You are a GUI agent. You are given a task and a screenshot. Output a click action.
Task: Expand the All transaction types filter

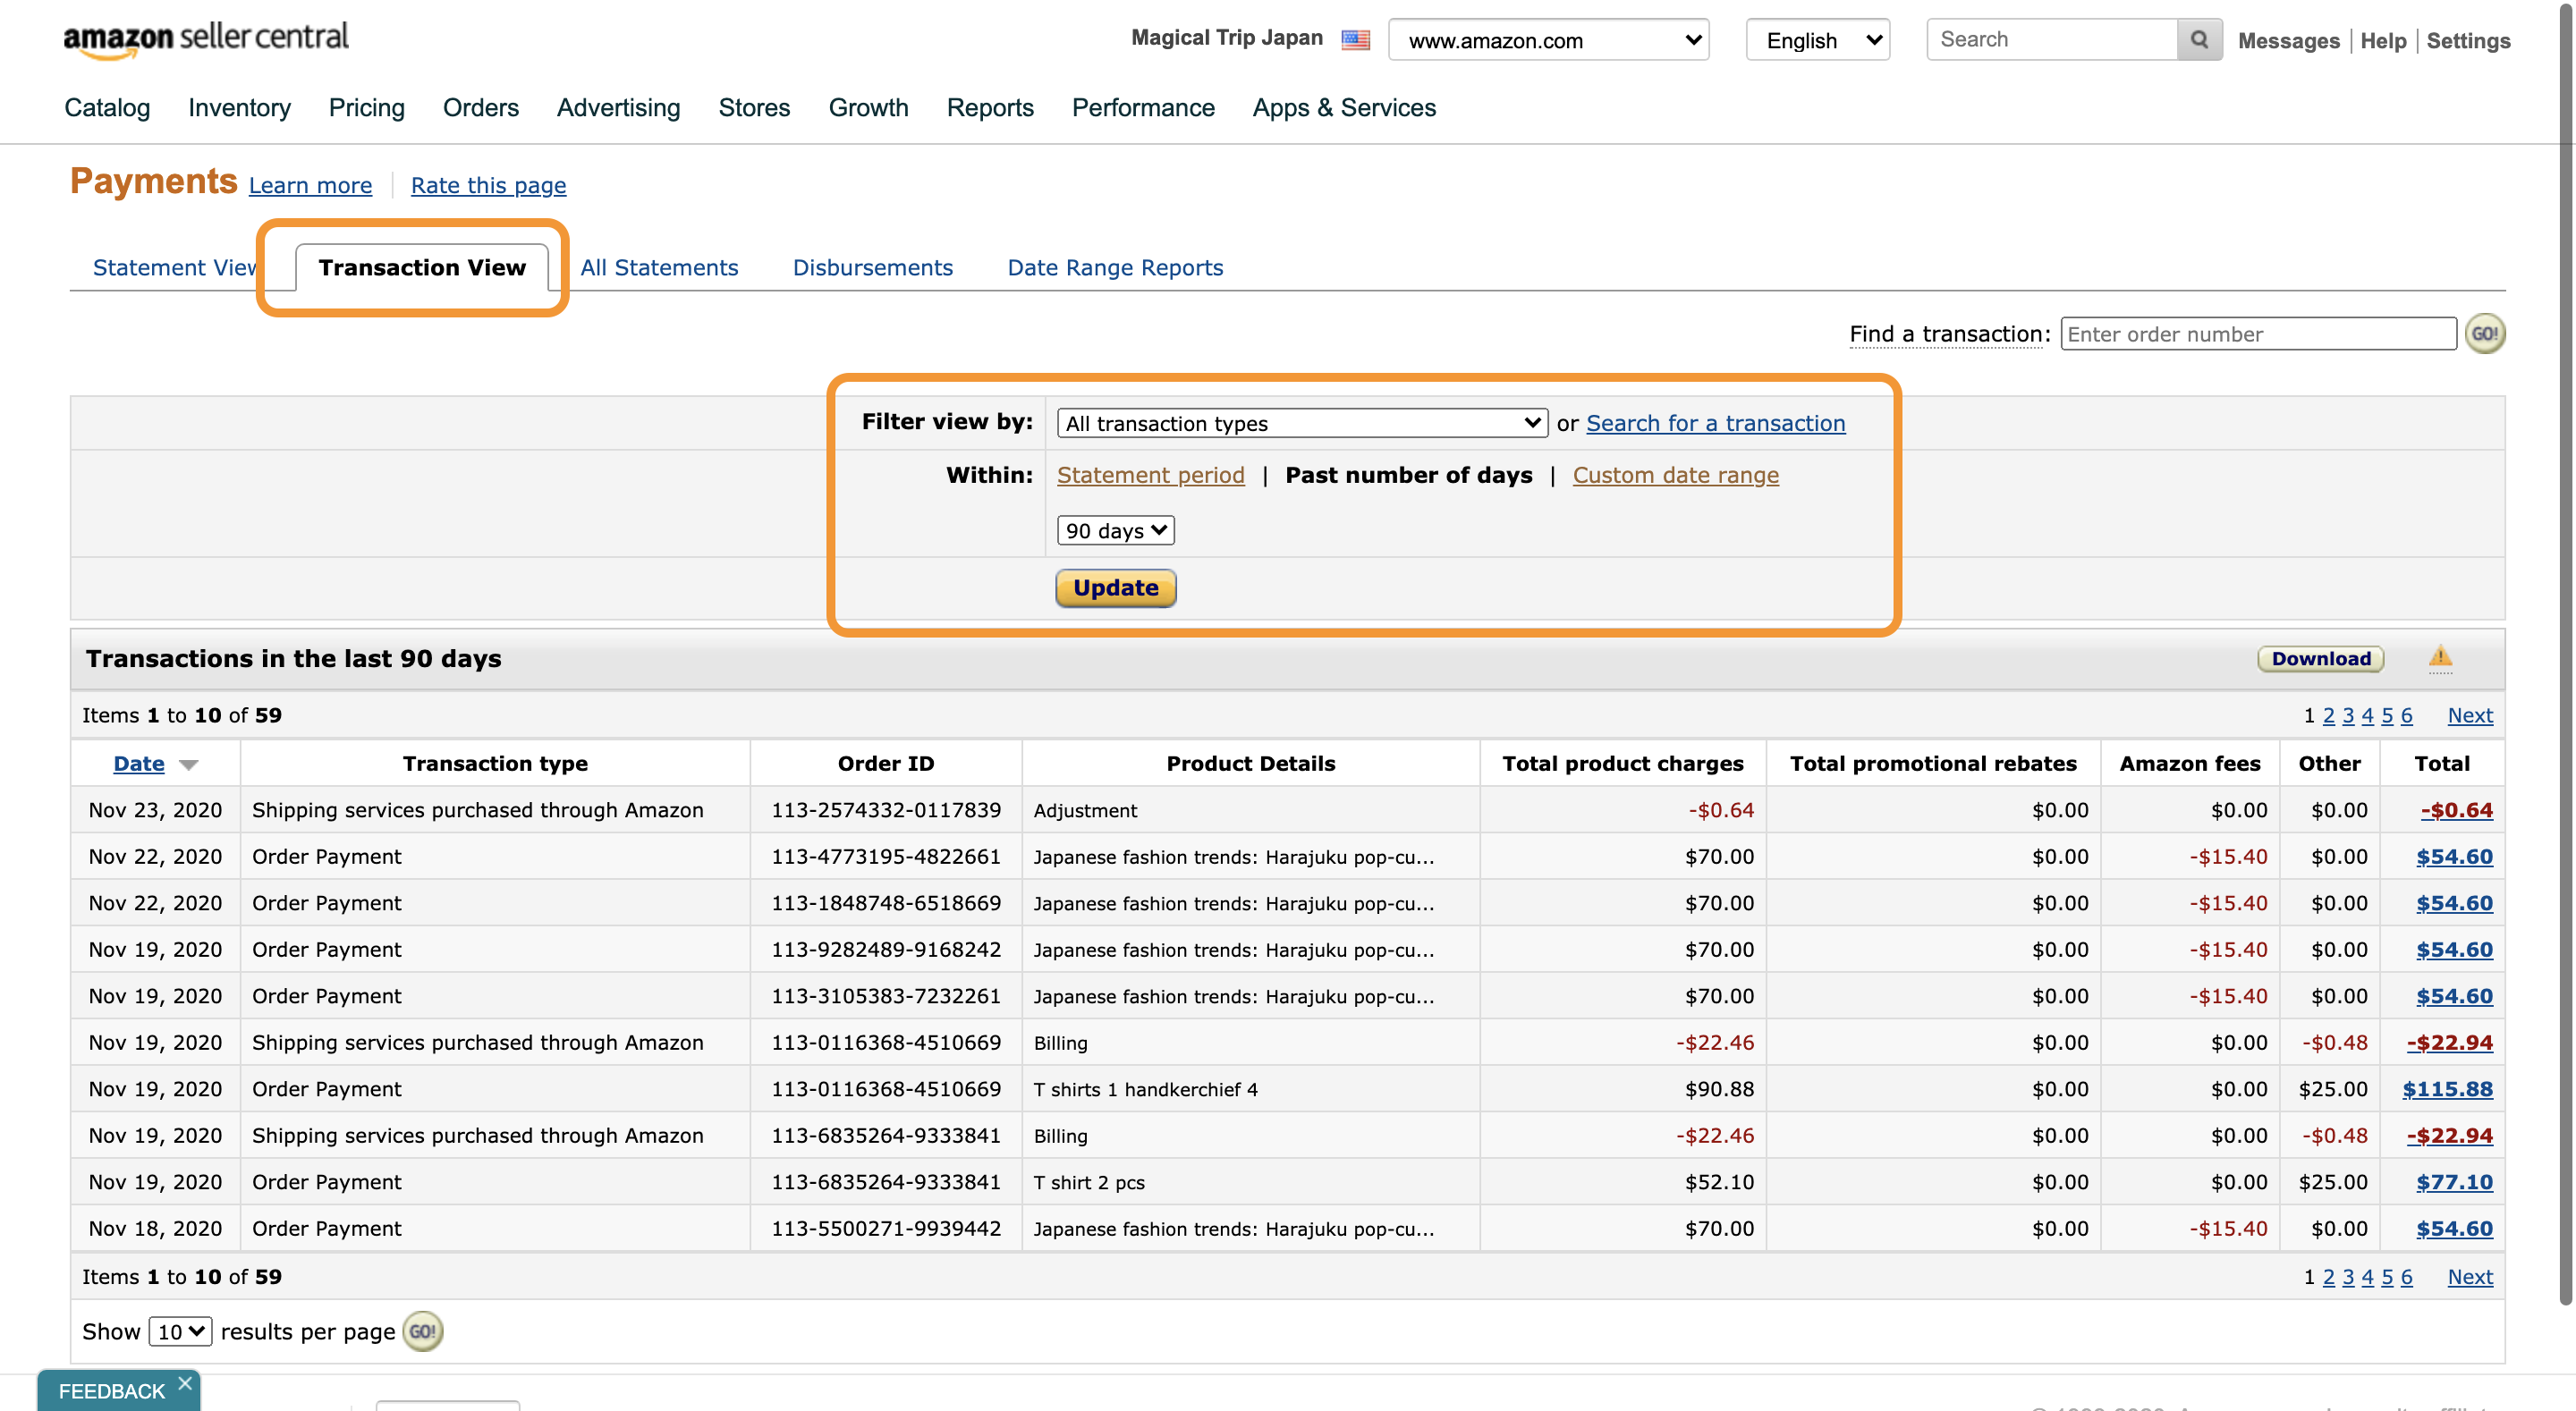click(x=1301, y=423)
